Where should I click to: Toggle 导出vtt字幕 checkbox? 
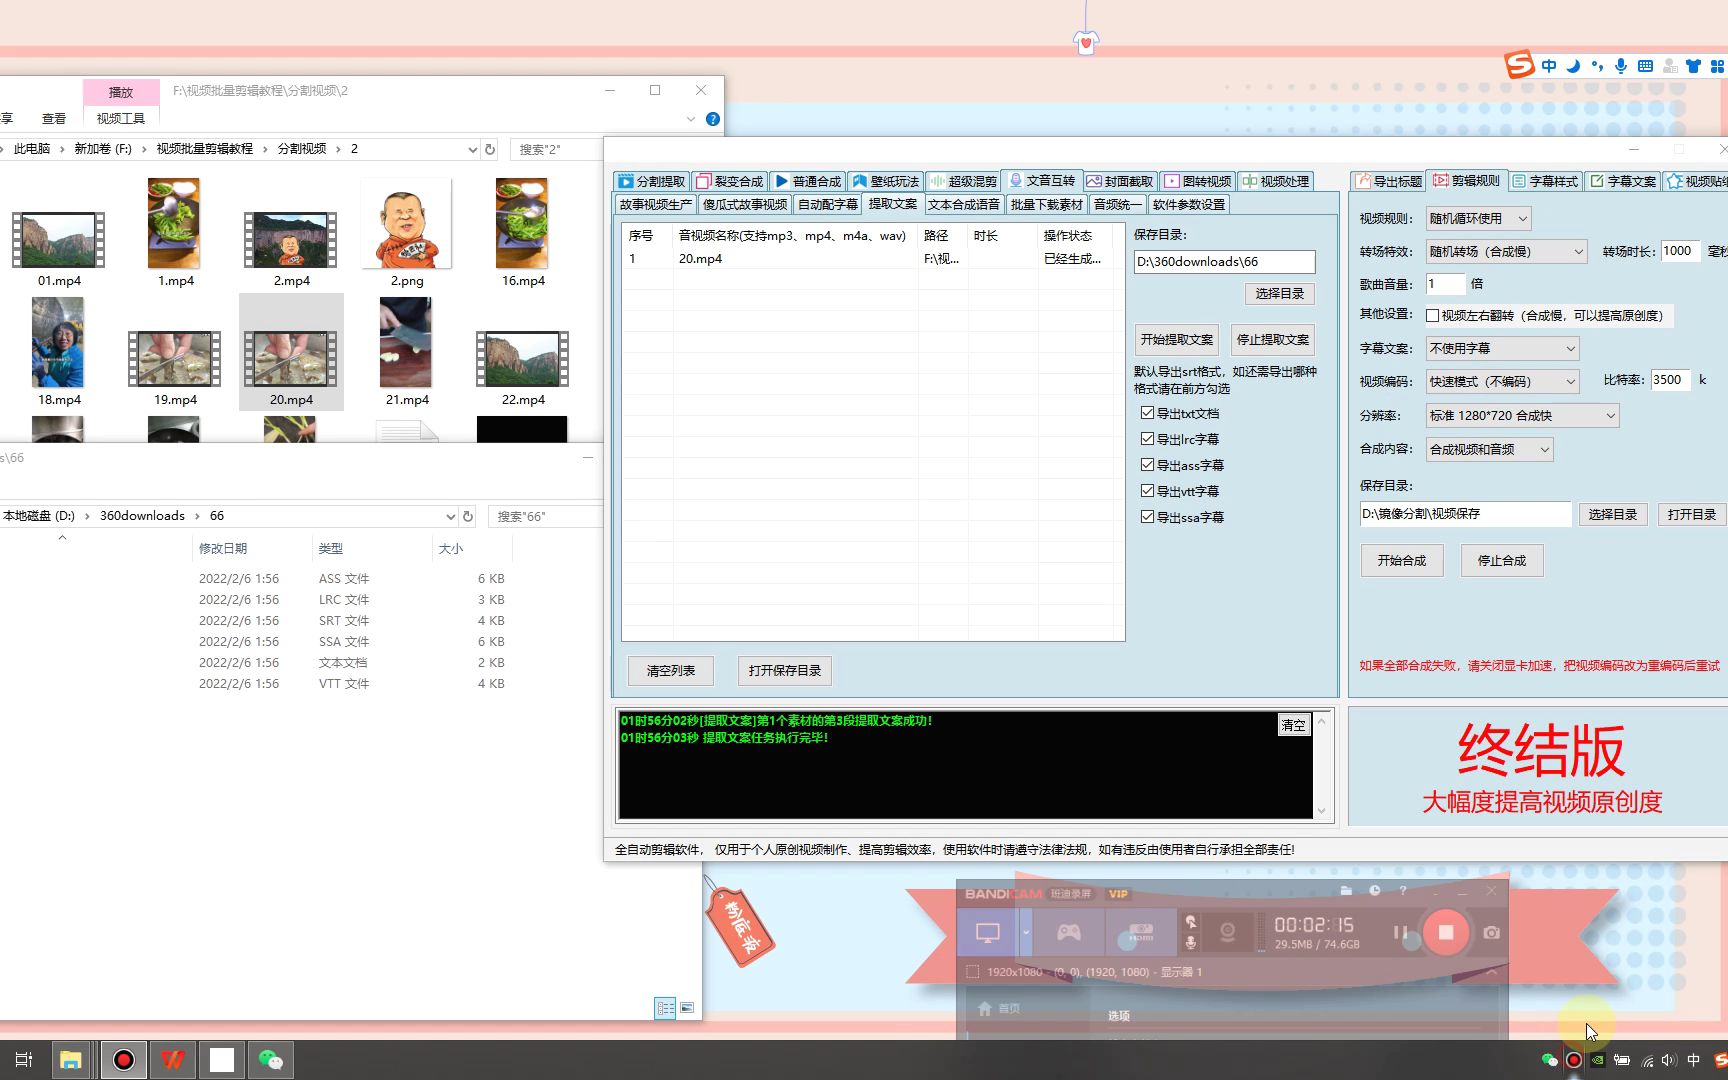click(x=1147, y=491)
